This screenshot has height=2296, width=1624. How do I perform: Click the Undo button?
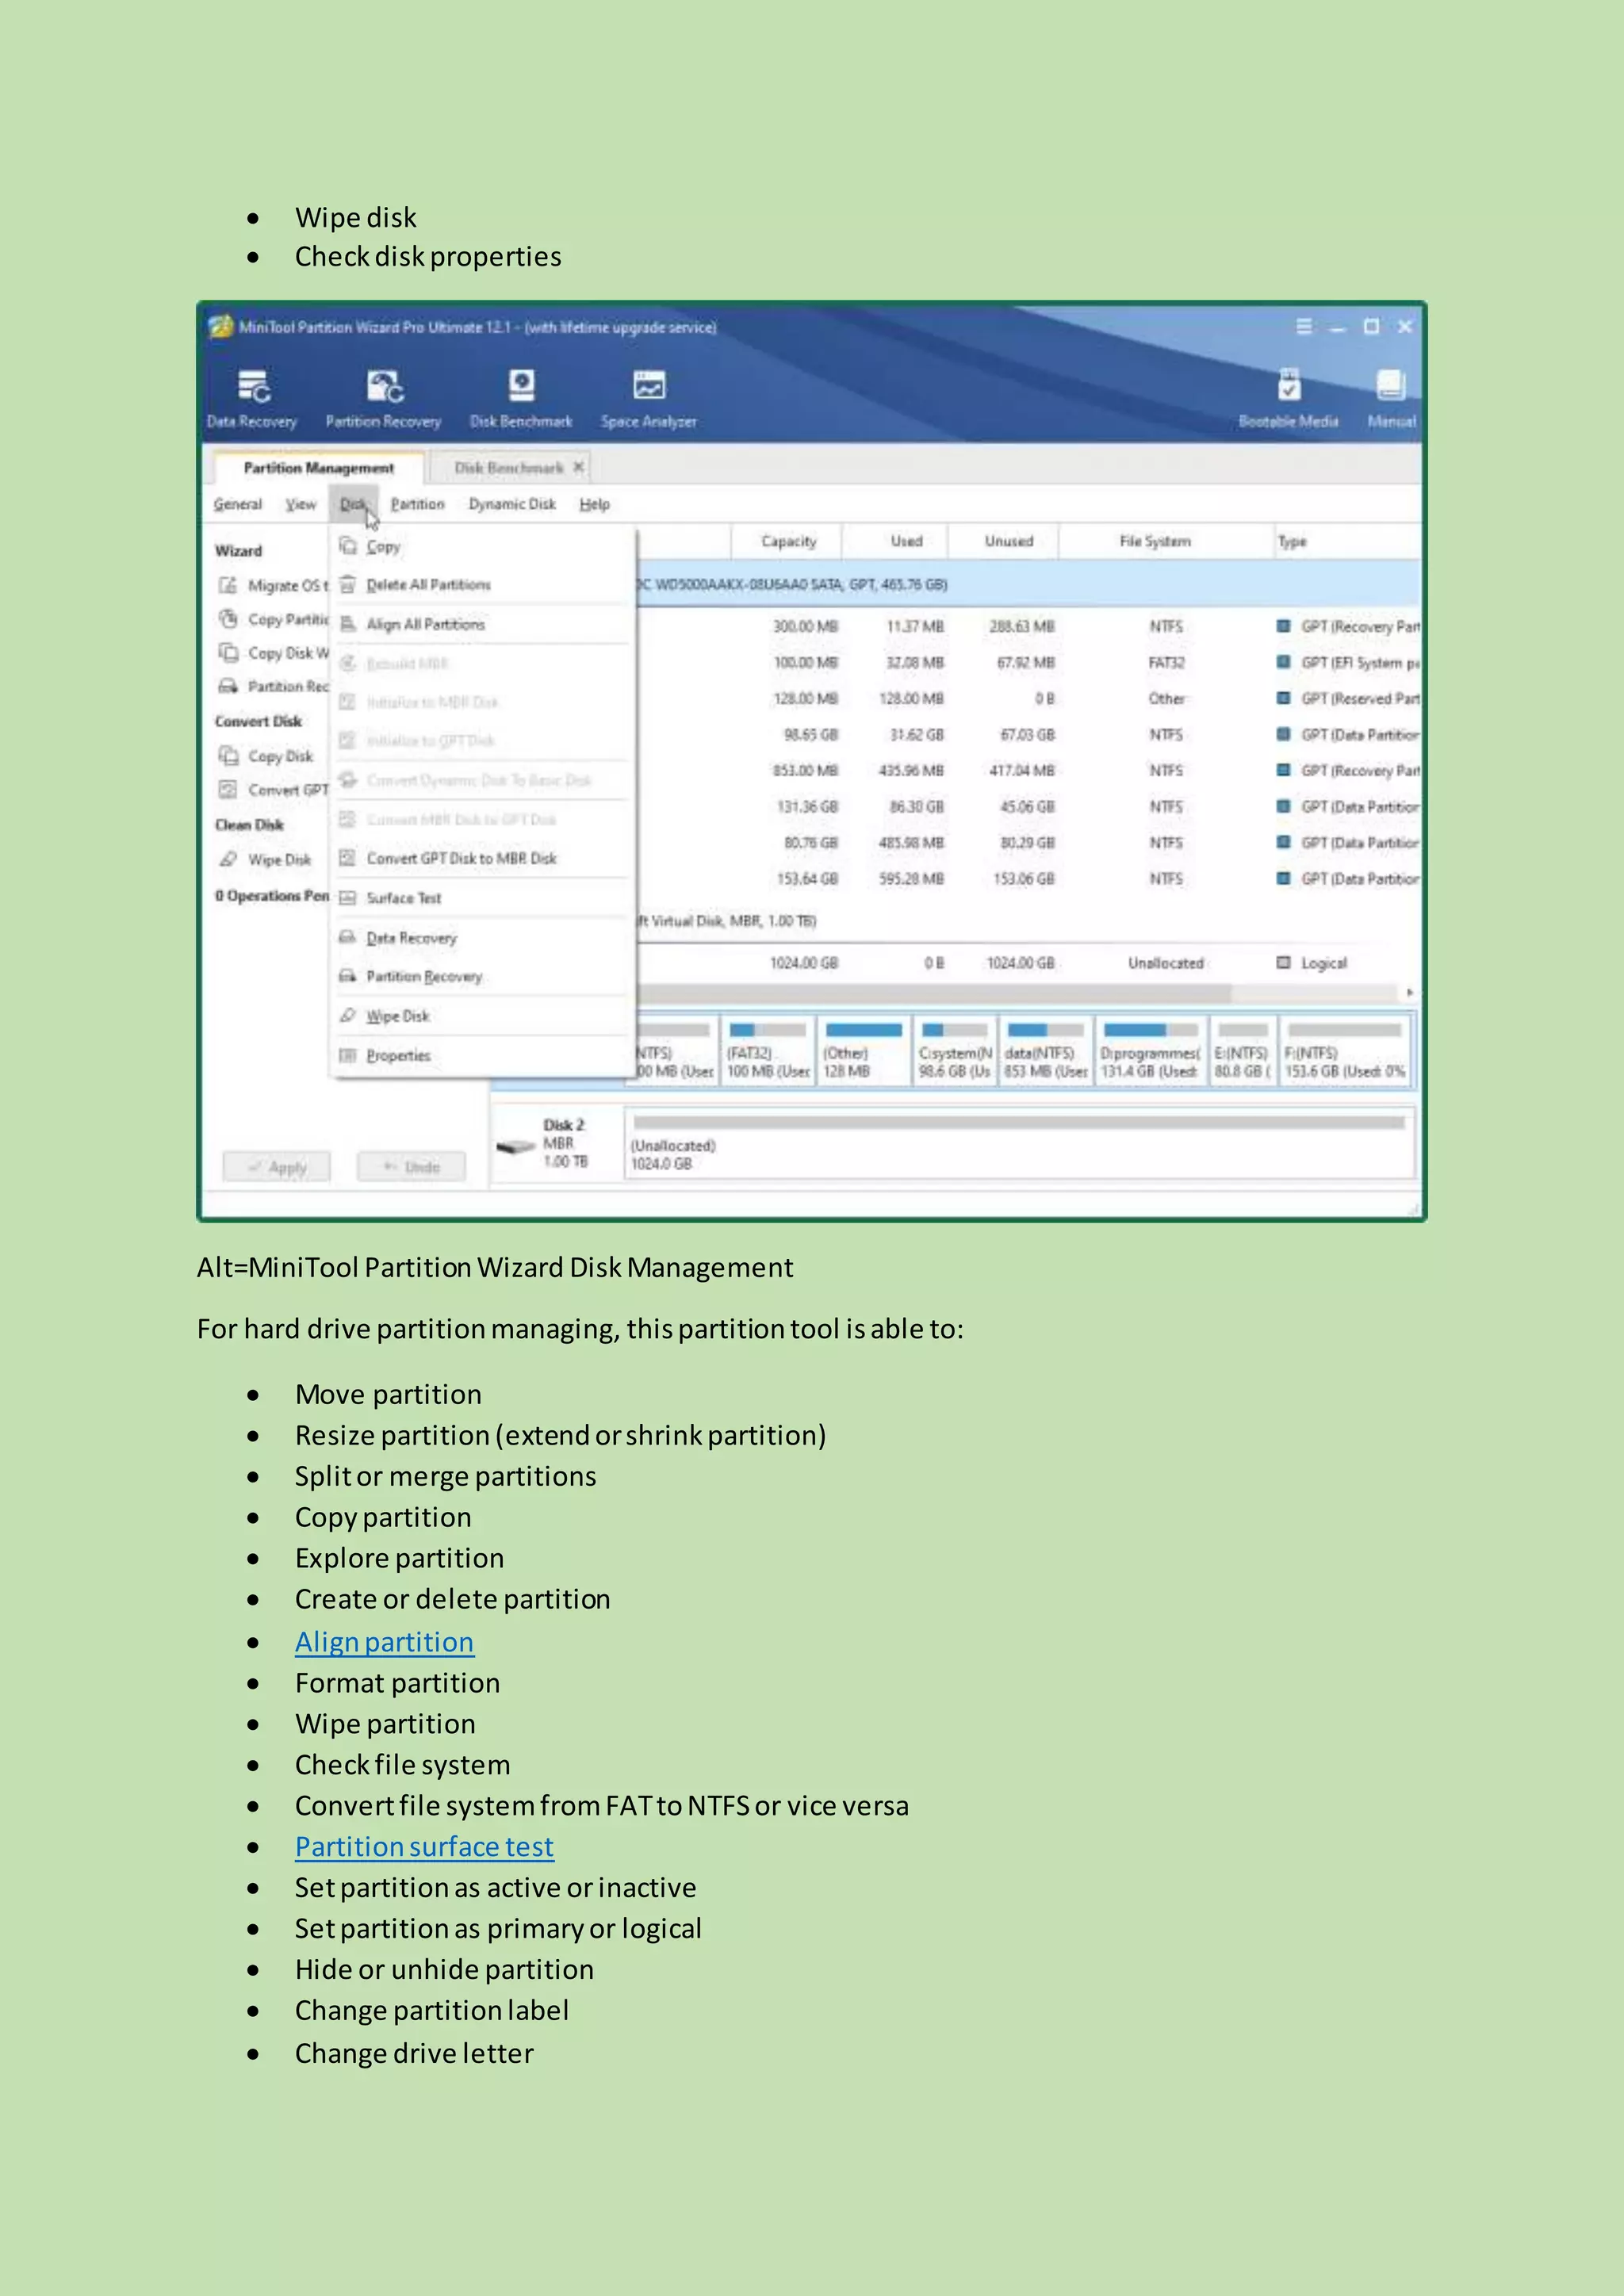pyautogui.click(x=412, y=1167)
